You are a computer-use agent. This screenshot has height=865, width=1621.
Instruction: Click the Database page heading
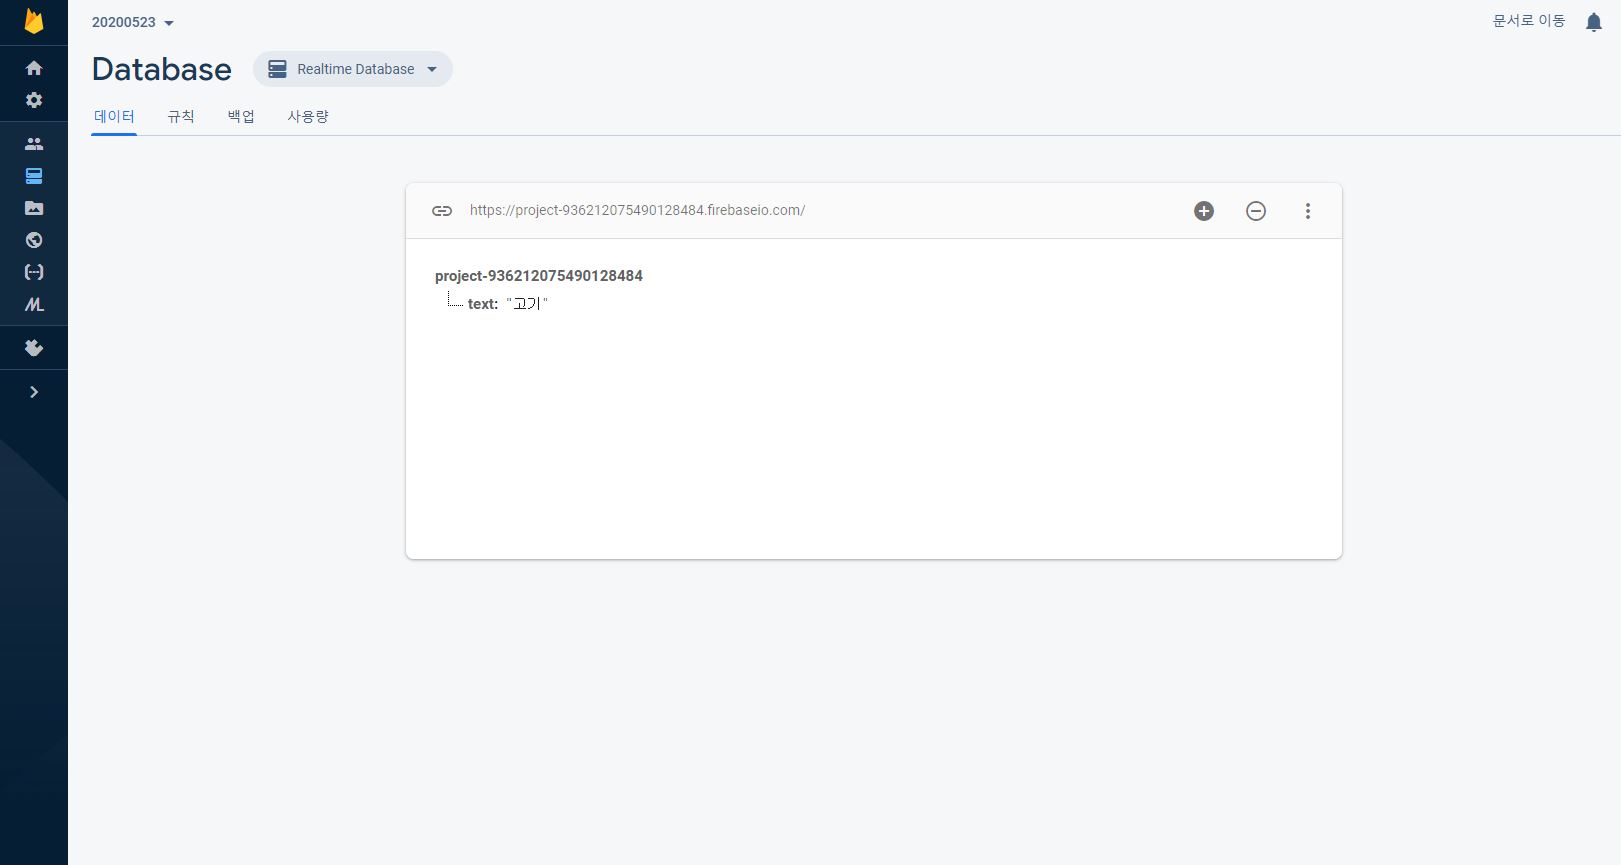[x=162, y=69]
